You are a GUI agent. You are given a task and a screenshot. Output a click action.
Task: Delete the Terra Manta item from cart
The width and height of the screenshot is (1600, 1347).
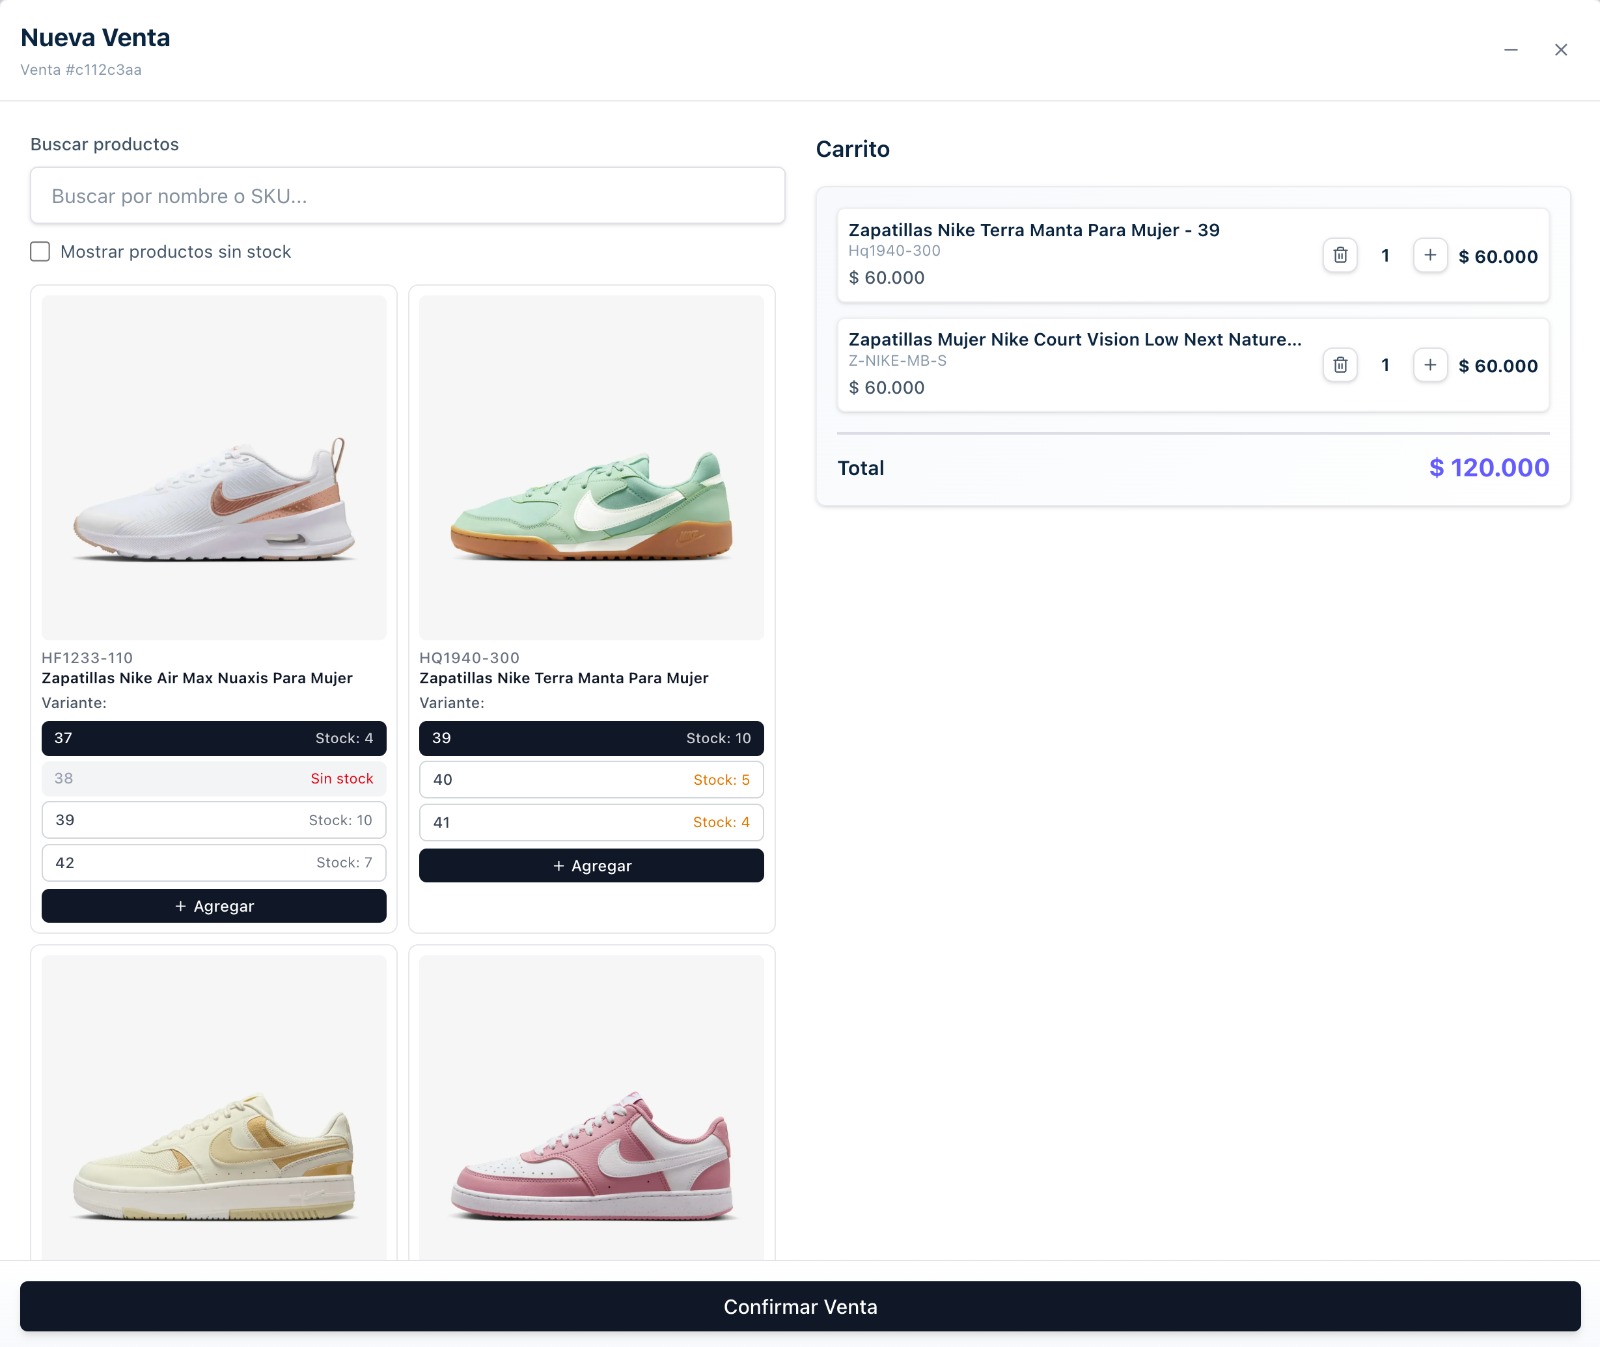tap(1339, 255)
